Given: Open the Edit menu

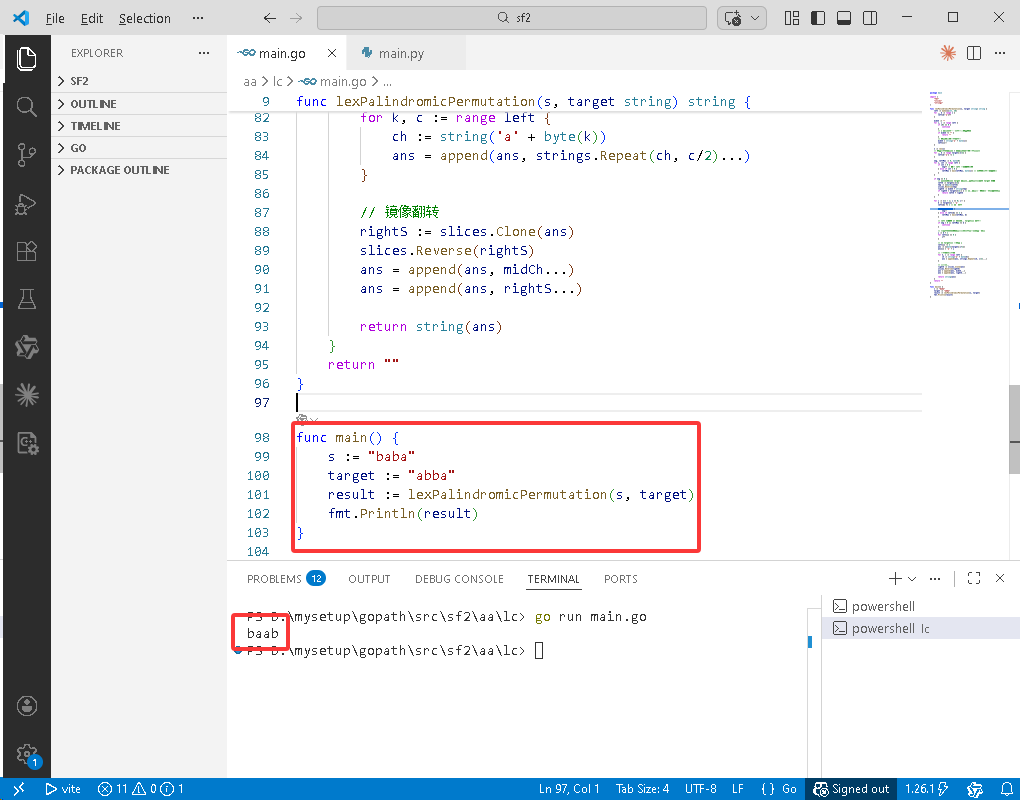Looking at the screenshot, I should (92, 18).
